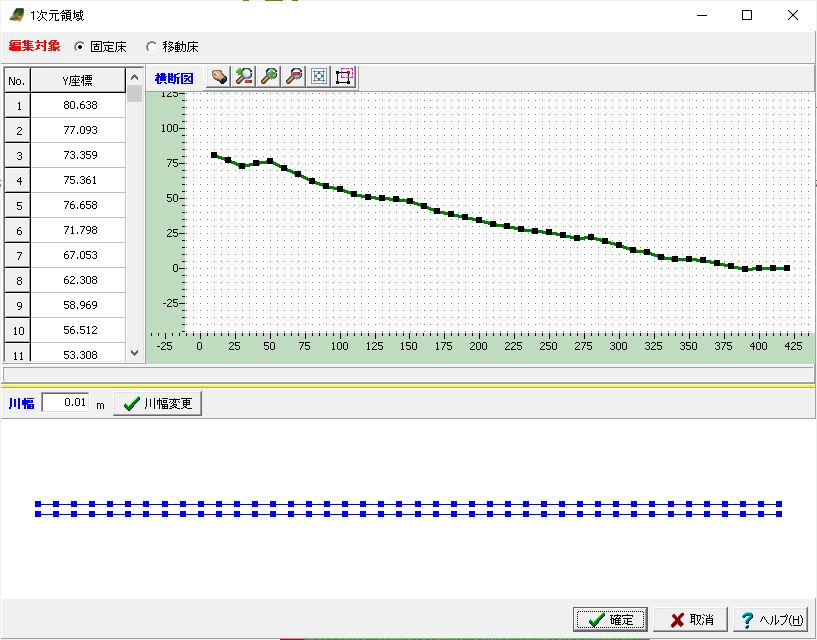Click the Y座標 column header
This screenshot has height=640, width=817.
pos(78,81)
